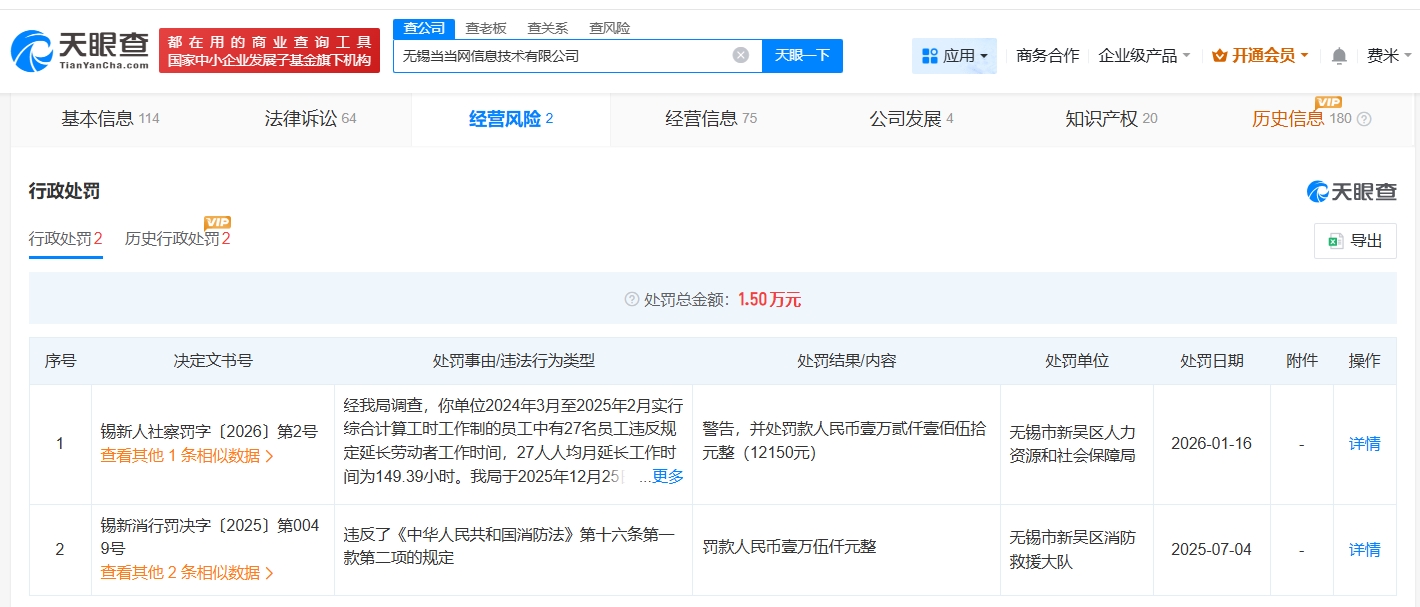Open the 应用 apps dropdown
1420x607 pixels.
point(954,56)
